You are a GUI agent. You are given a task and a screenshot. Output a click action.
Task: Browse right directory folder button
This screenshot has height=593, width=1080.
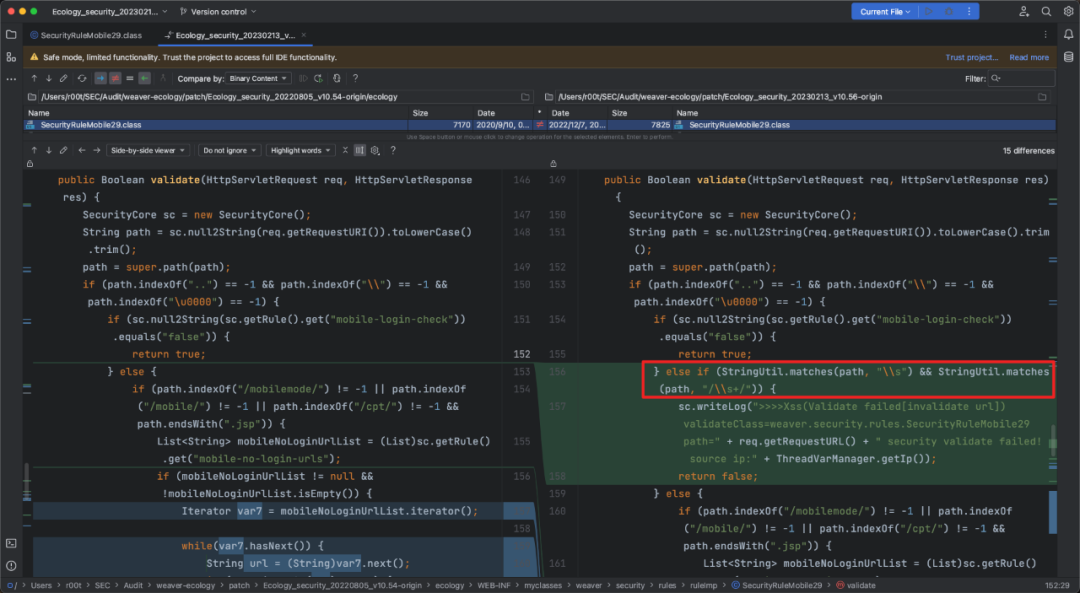point(1042,97)
